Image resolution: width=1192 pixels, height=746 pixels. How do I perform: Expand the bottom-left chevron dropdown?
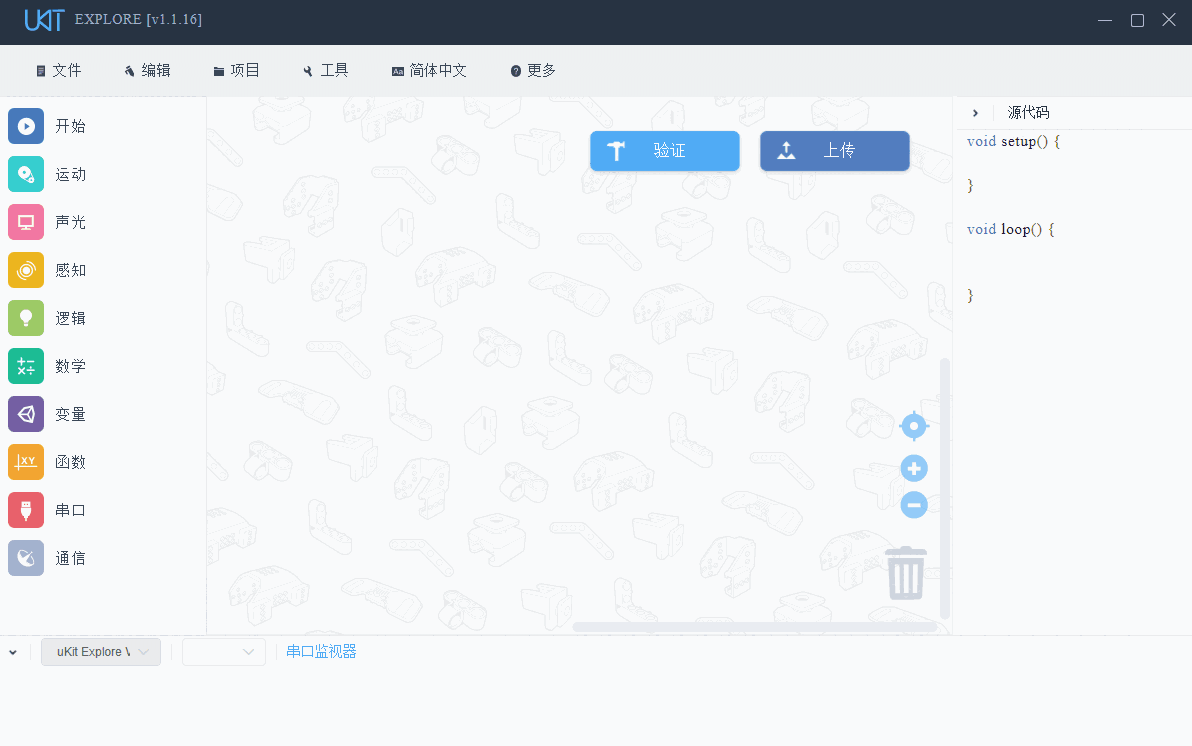pos(13,651)
